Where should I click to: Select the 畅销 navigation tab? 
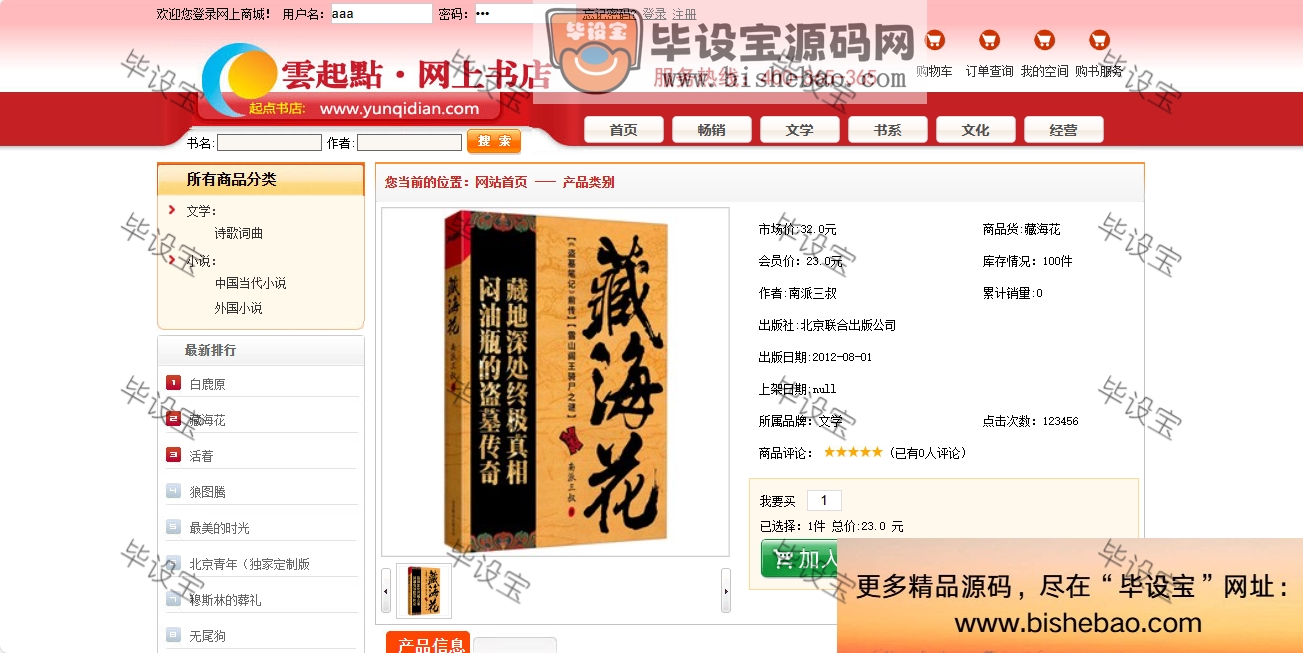tap(711, 130)
